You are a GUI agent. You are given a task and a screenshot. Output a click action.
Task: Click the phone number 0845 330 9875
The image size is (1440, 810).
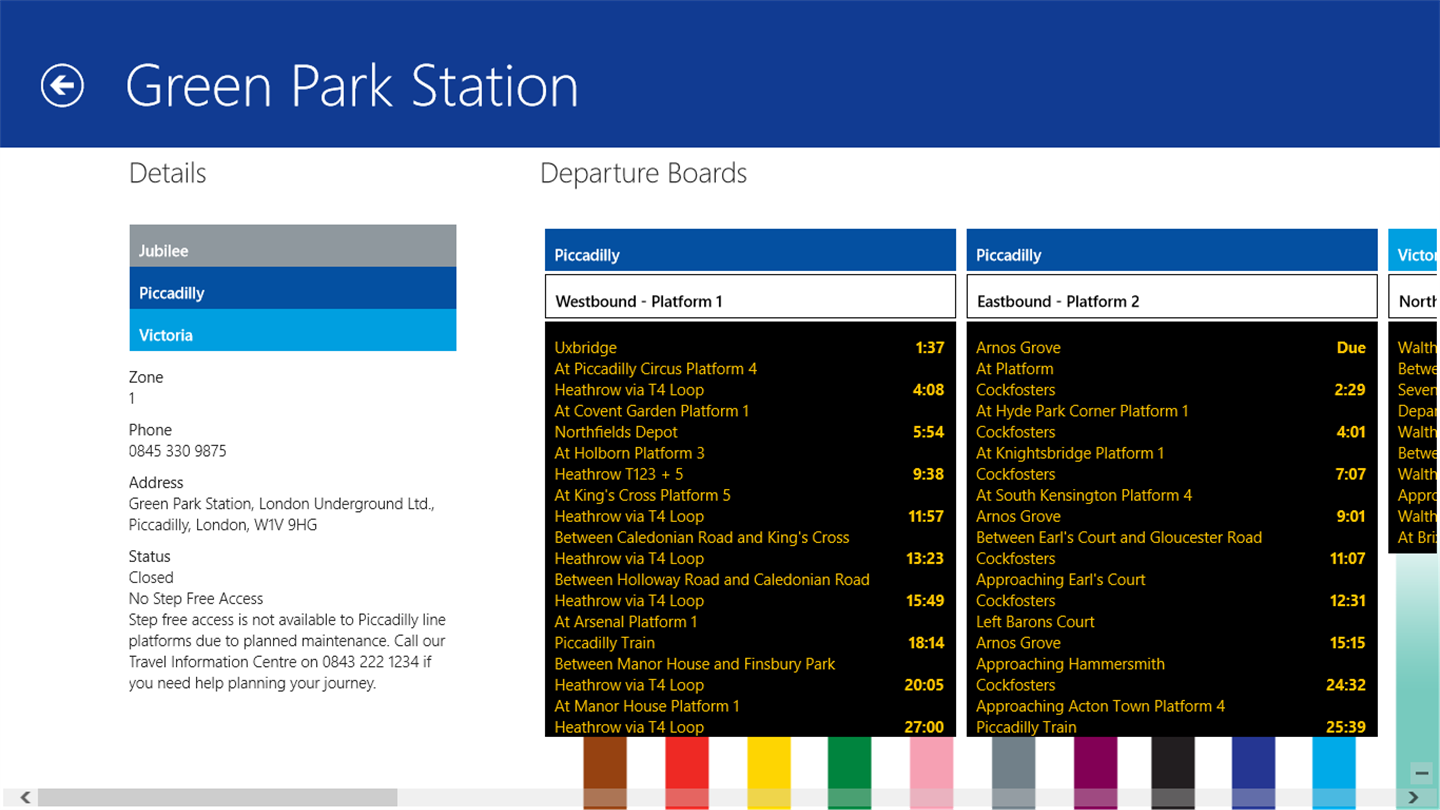click(178, 451)
